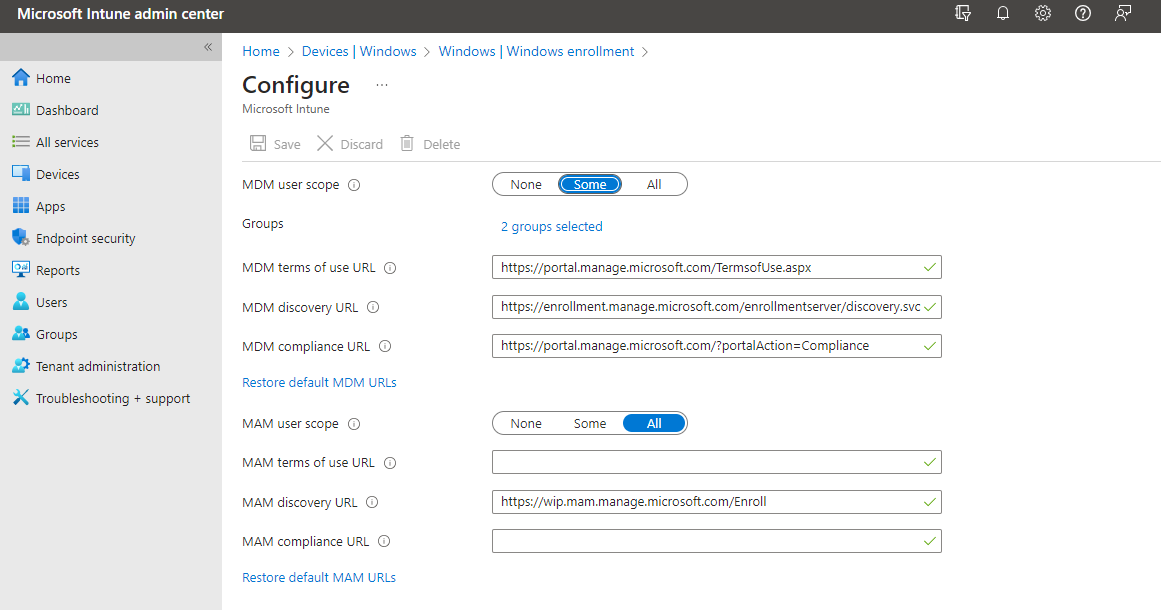Click the MAM compliance URL field
Viewport: 1161px width, 610px height.
(x=716, y=541)
